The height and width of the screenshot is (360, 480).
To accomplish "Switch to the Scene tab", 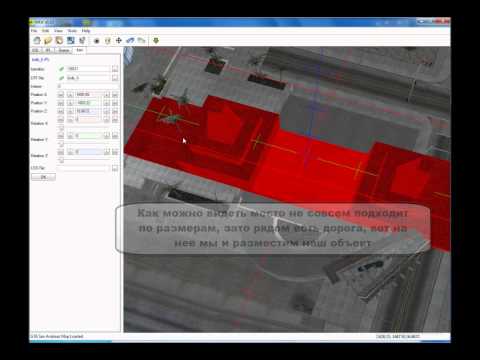I will (64, 50).
